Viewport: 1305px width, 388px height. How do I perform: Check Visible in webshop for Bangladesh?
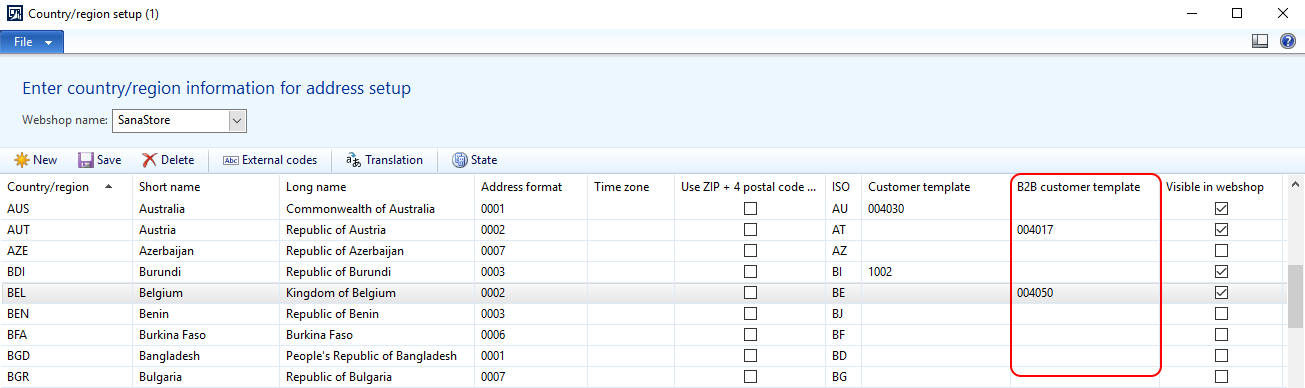(1221, 356)
